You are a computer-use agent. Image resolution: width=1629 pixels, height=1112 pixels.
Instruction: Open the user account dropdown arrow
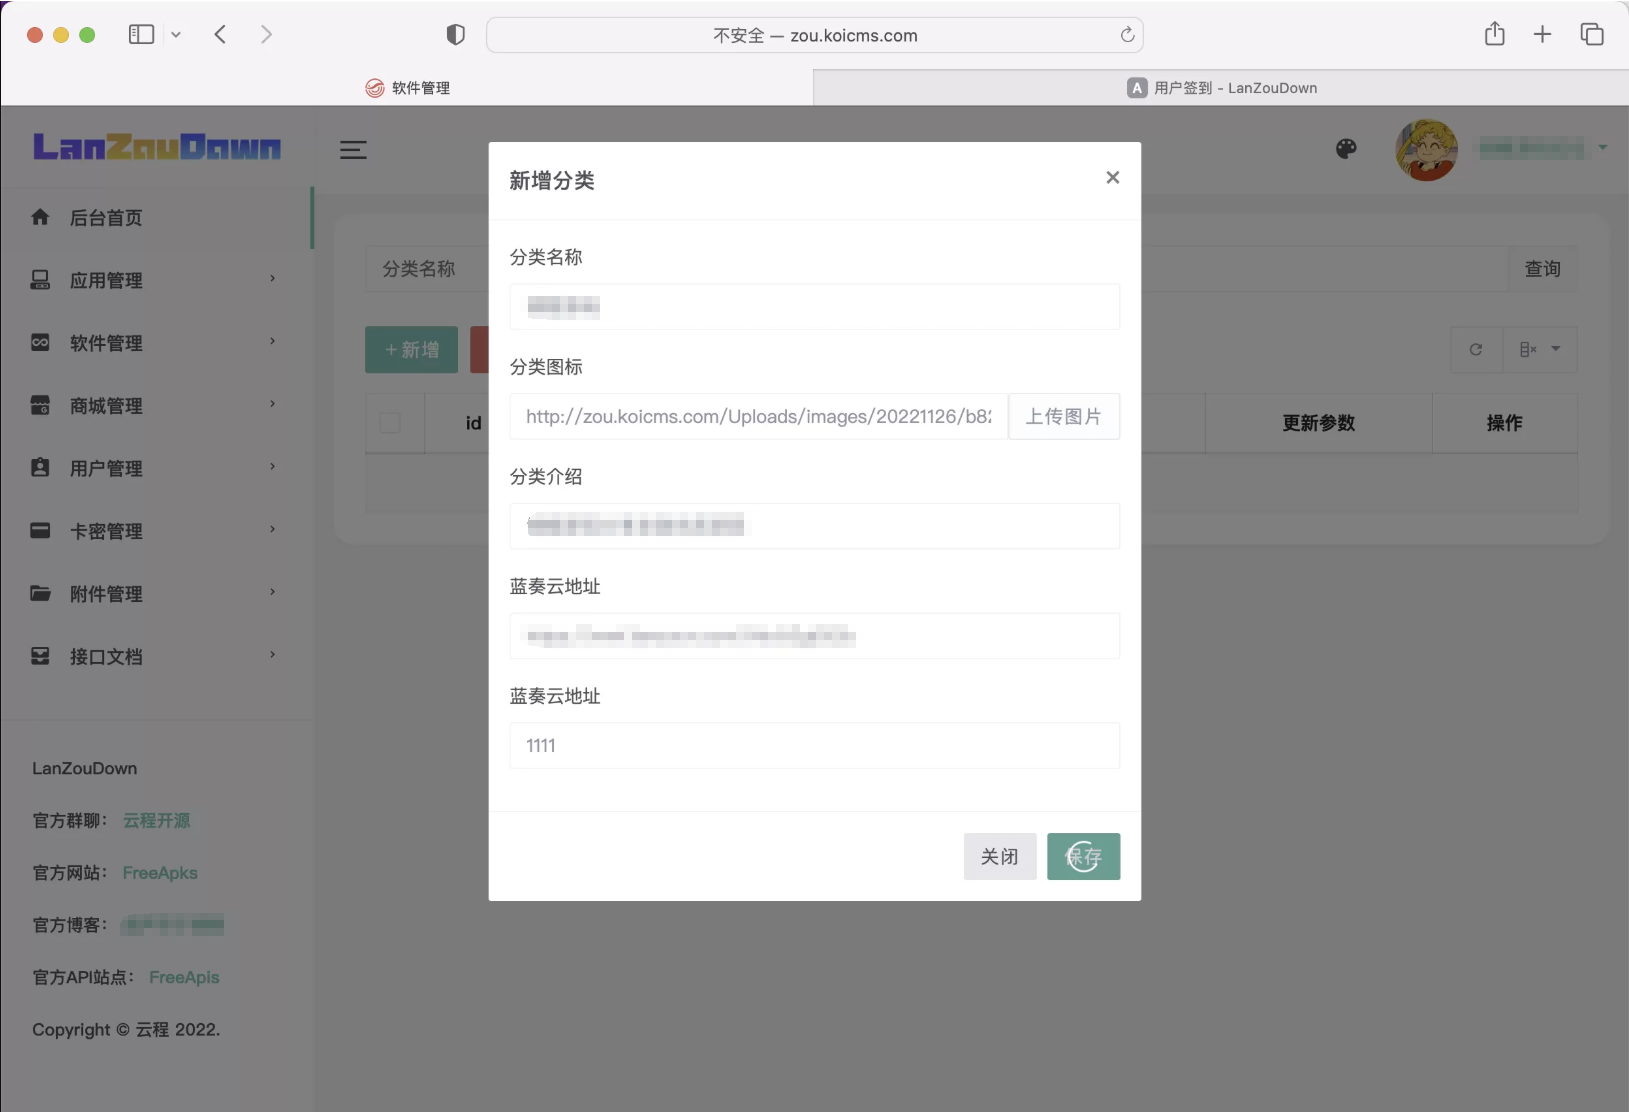[x=1603, y=148]
